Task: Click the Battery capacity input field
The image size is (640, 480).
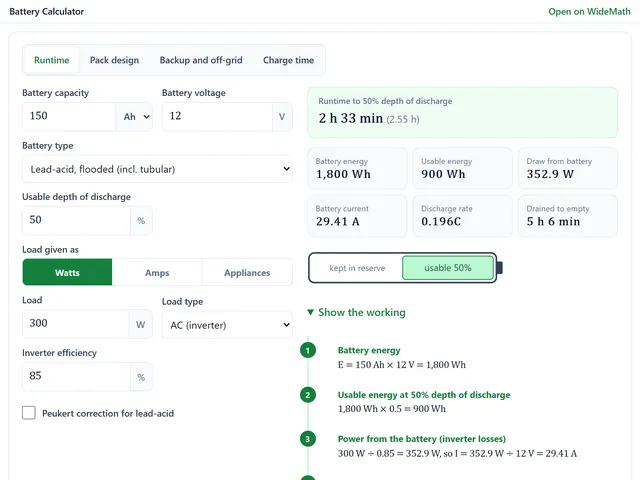Action: pos(69,116)
